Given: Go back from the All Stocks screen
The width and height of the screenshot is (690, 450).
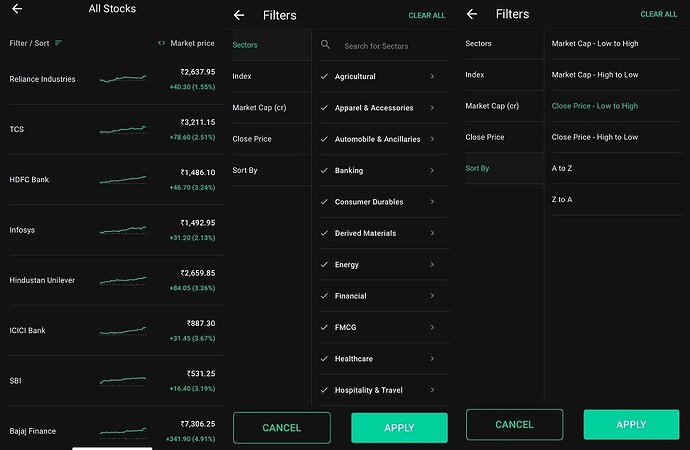Looking at the screenshot, I should click(17, 9).
